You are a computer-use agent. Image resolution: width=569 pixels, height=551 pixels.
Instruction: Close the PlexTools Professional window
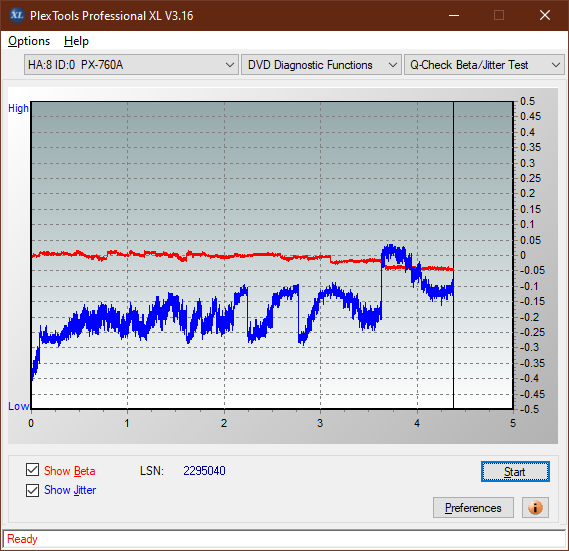click(545, 15)
